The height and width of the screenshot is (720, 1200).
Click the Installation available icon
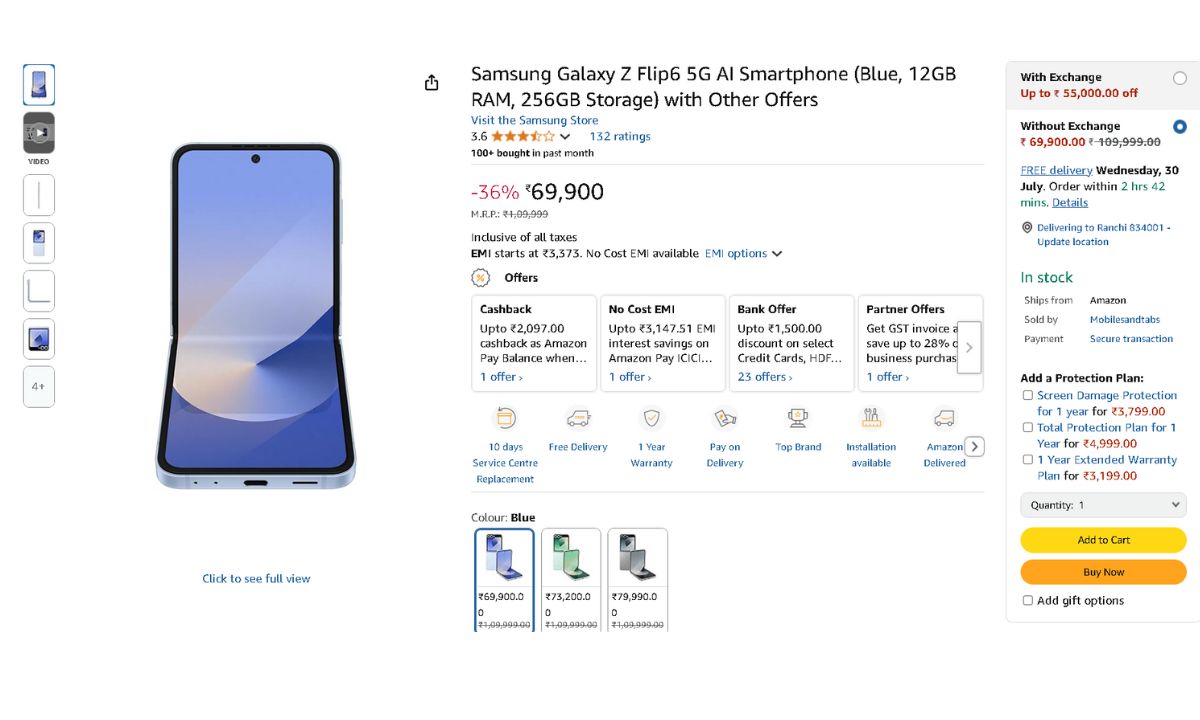[871, 419]
